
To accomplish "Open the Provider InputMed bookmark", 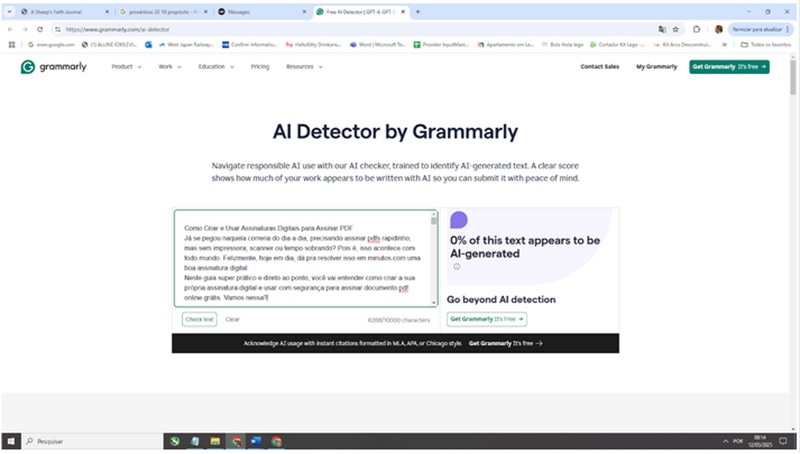I will (441, 45).
